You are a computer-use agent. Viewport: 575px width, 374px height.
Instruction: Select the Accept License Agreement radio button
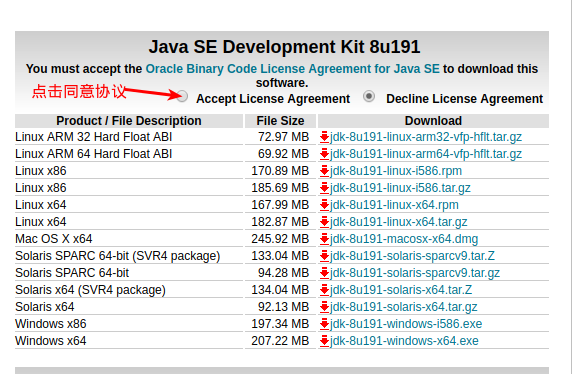click(x=182, y=96)
